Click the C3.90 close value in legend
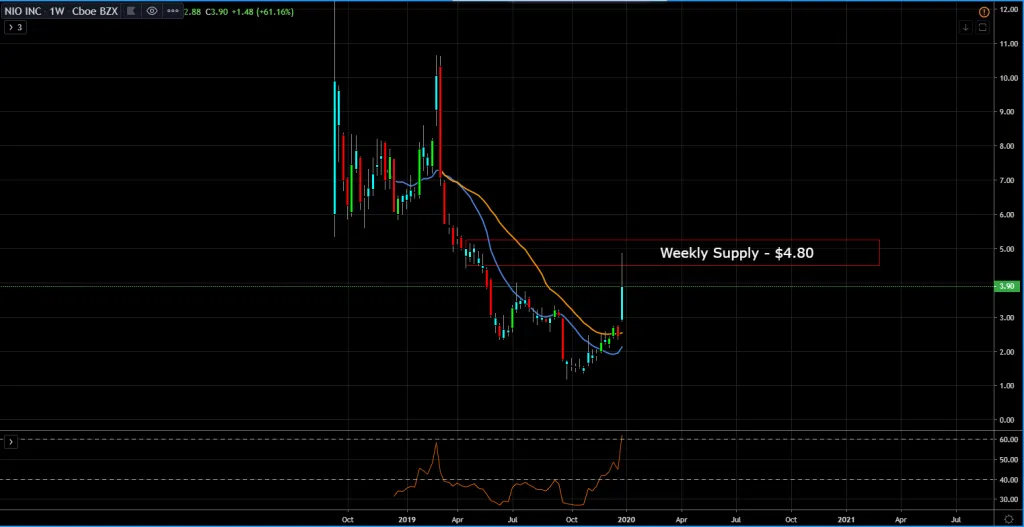1024x527 pixels. (x=216, y=12)
